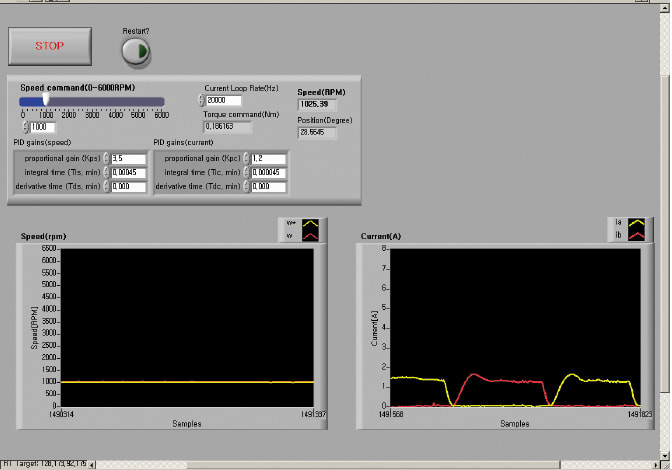Click the horizontal scrollbar thumb
This screenshot has width=672, height=470.
coord(373,465)
